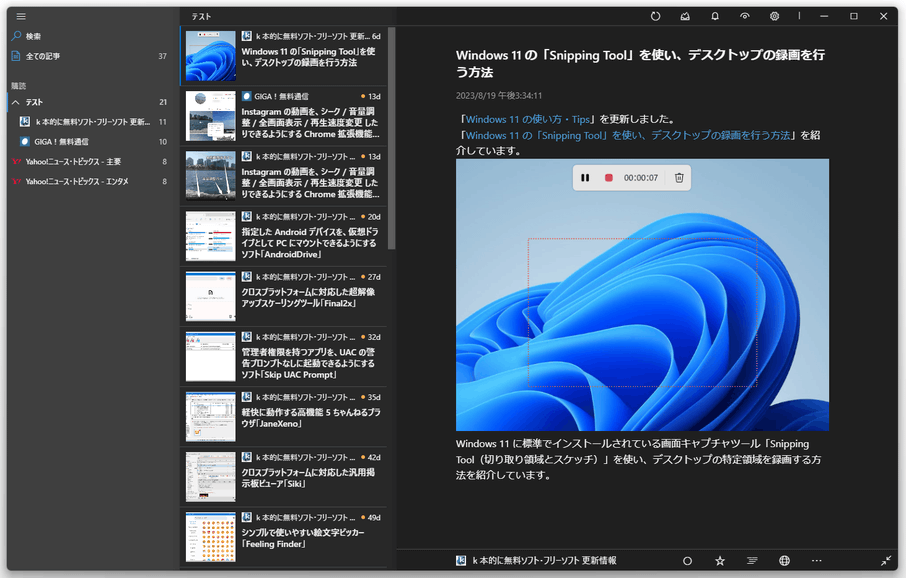Select the GIGA！無料通信 feed in sidebar
The width and height of the screenshot is (906, 578).
click(x=92, y=142)
